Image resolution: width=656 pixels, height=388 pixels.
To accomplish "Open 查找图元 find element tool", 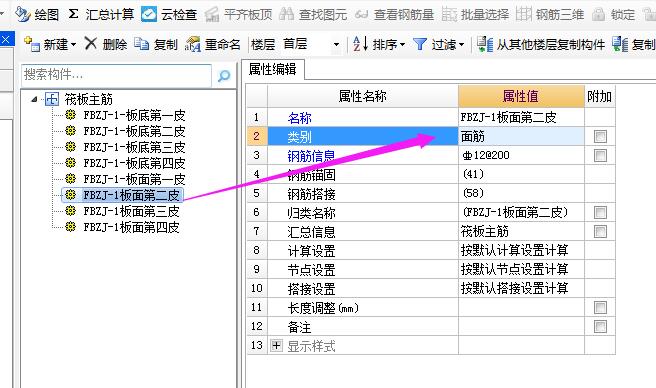I will 313,15.
